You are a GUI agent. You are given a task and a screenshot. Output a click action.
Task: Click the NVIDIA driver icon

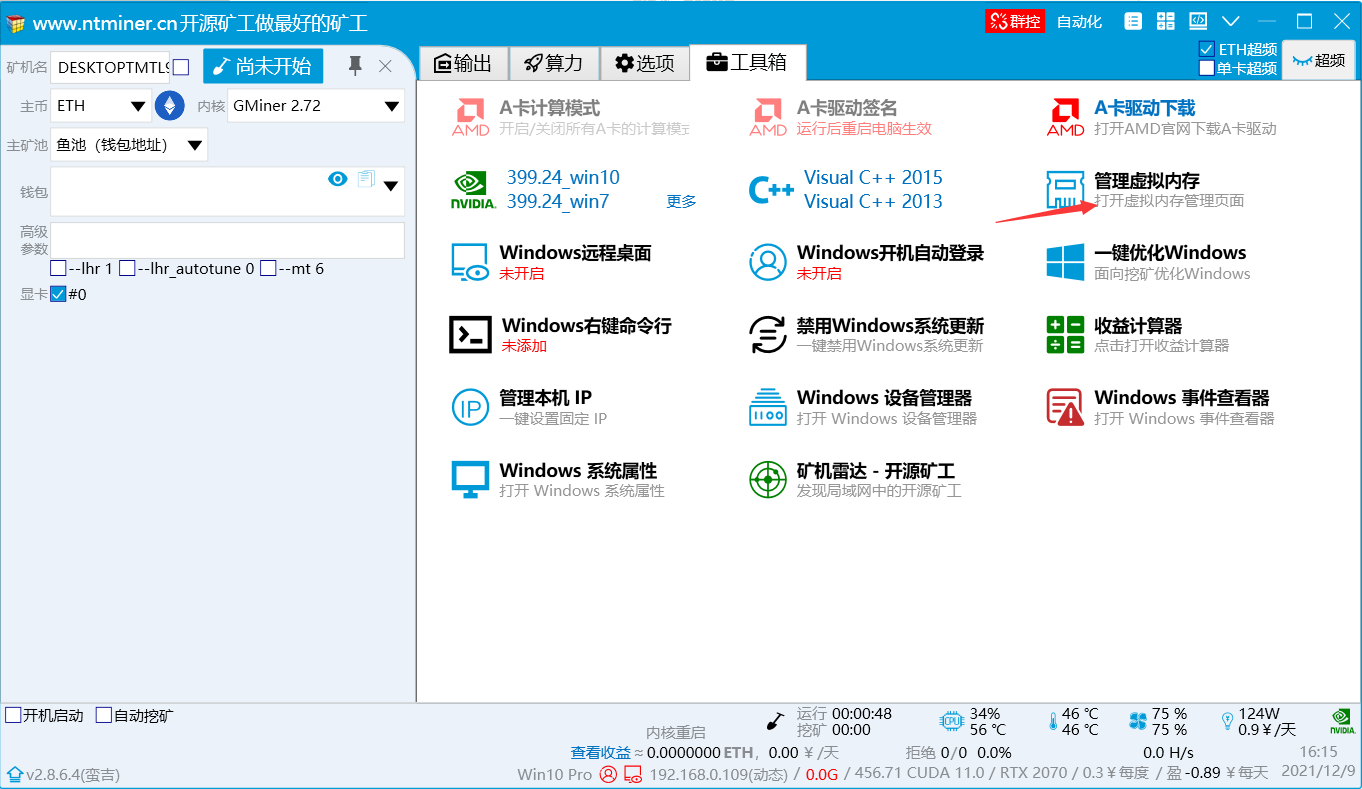[x=473, y=190]
